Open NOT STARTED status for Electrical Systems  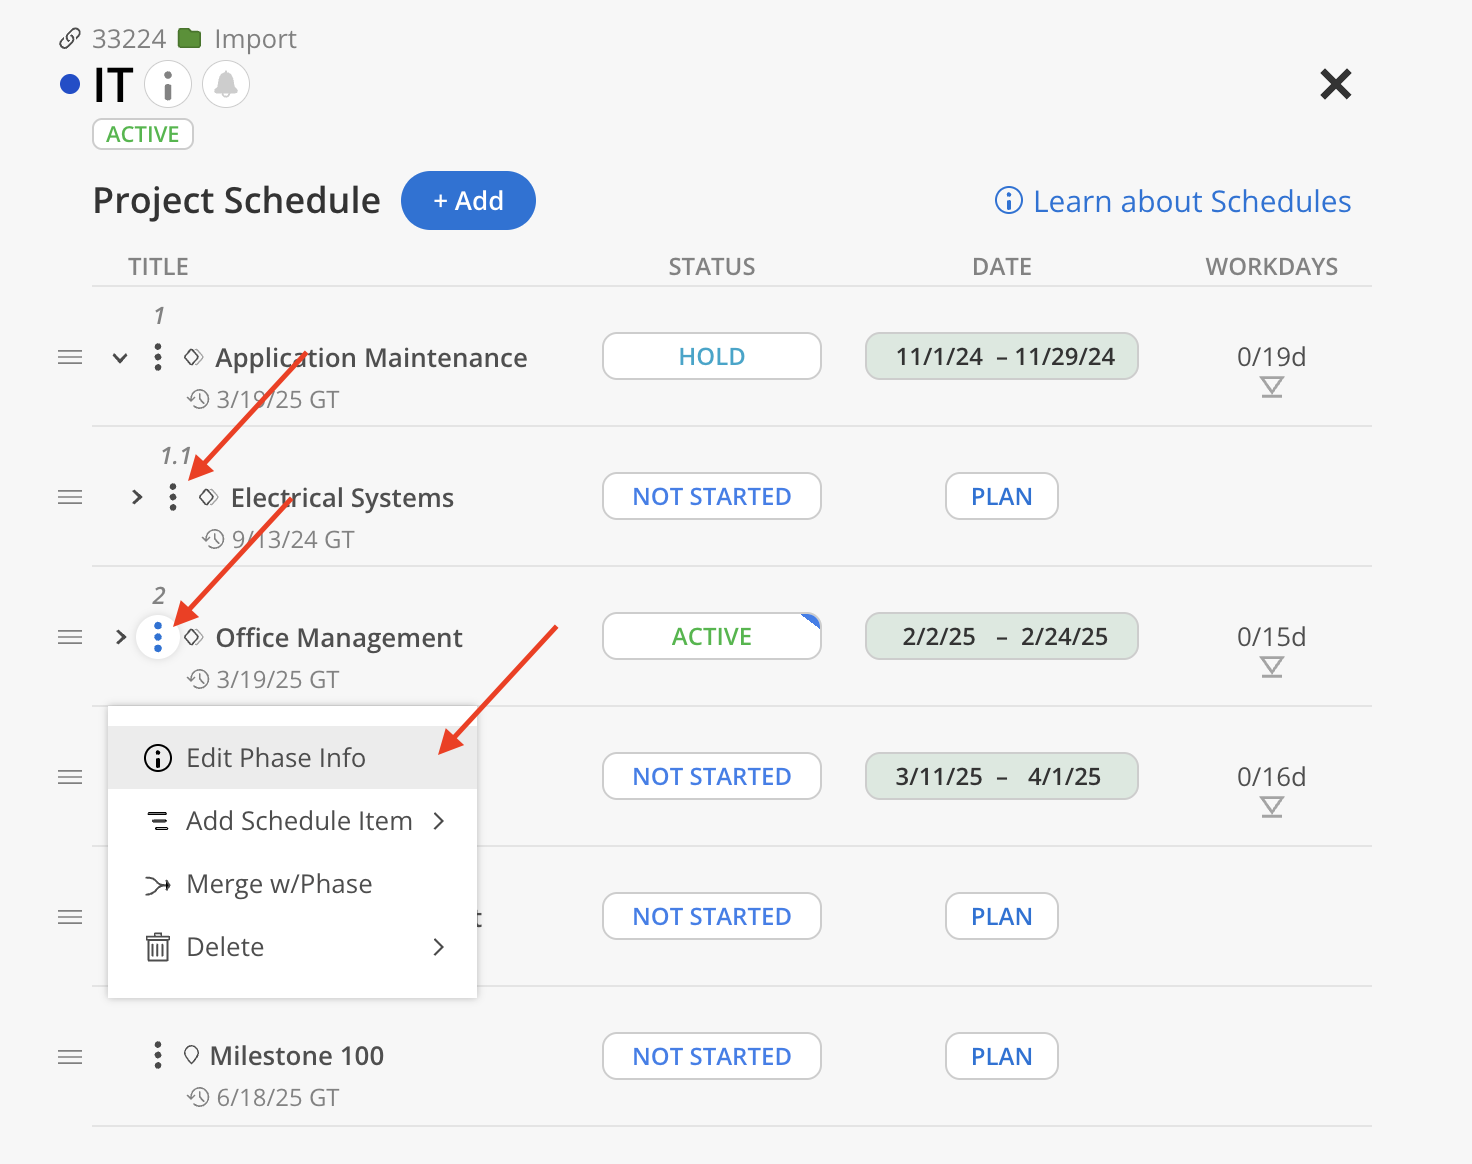712,496
